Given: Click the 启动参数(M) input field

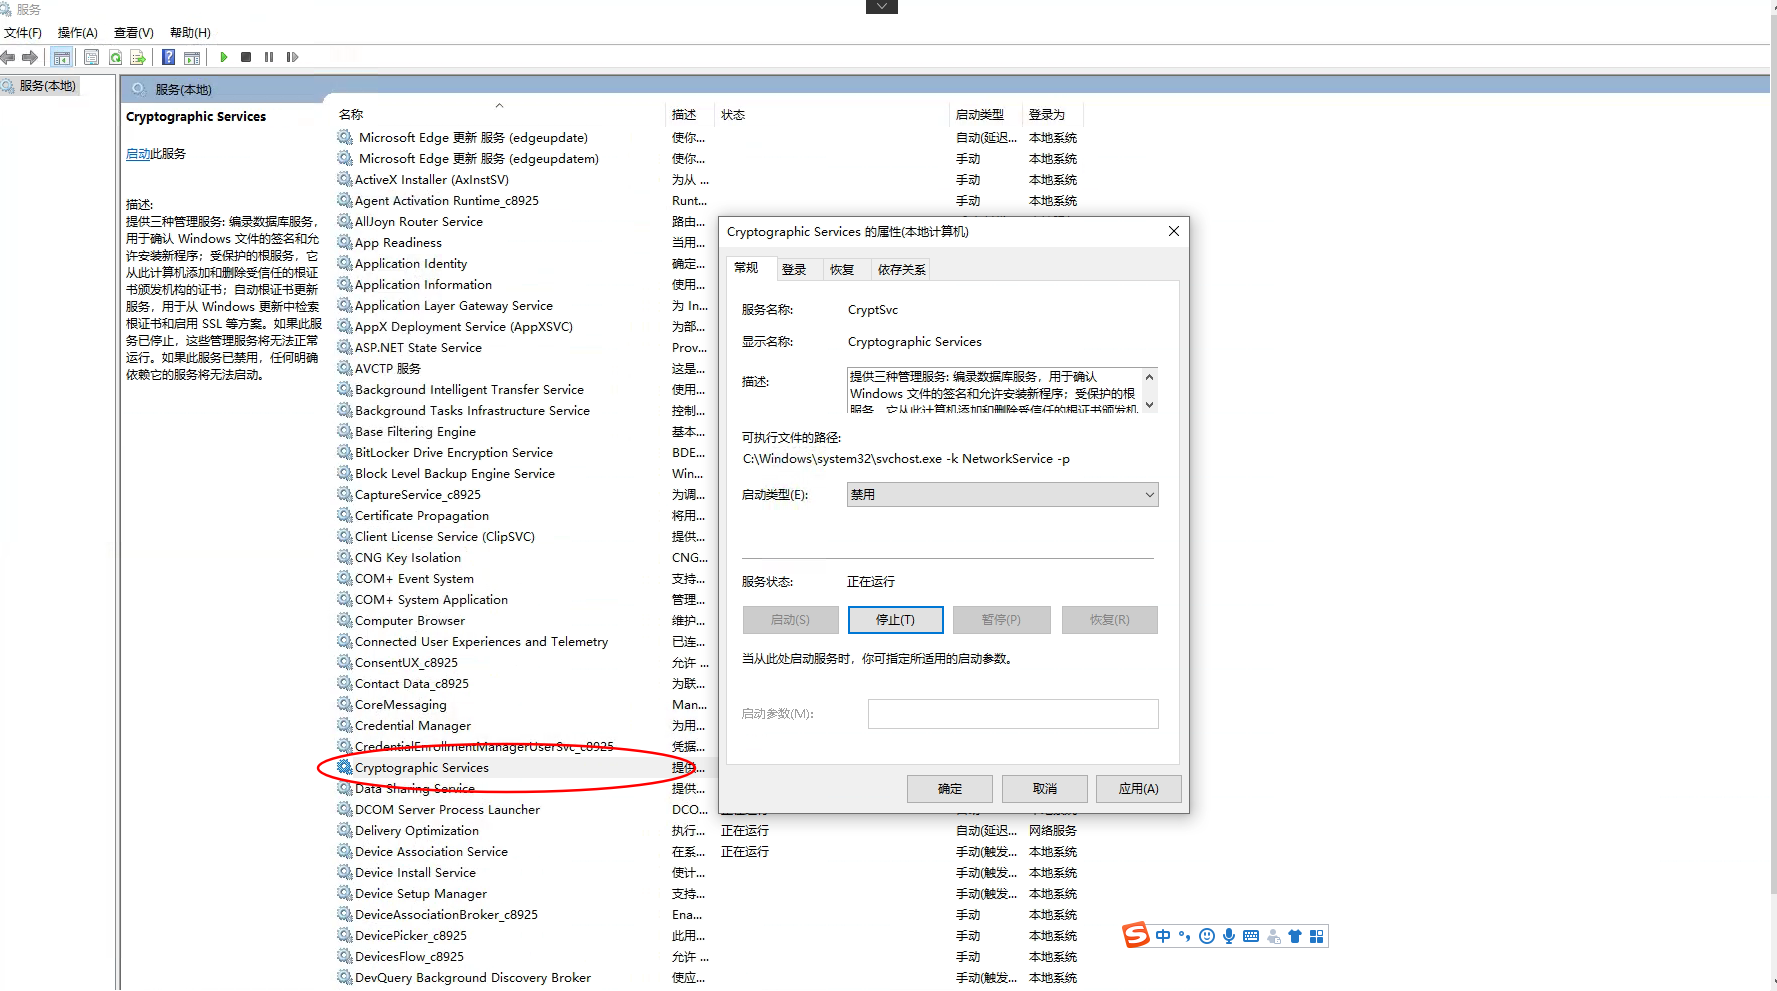Looking at the screenshot, I should (1013, 713).
